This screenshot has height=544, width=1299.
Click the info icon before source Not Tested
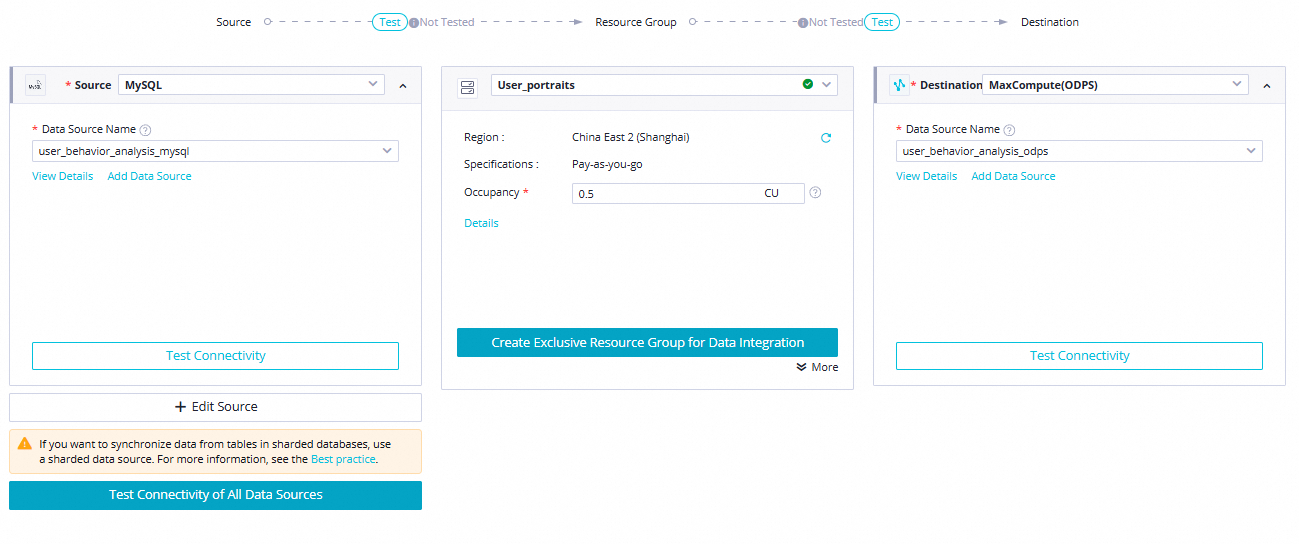pos(414,22)
